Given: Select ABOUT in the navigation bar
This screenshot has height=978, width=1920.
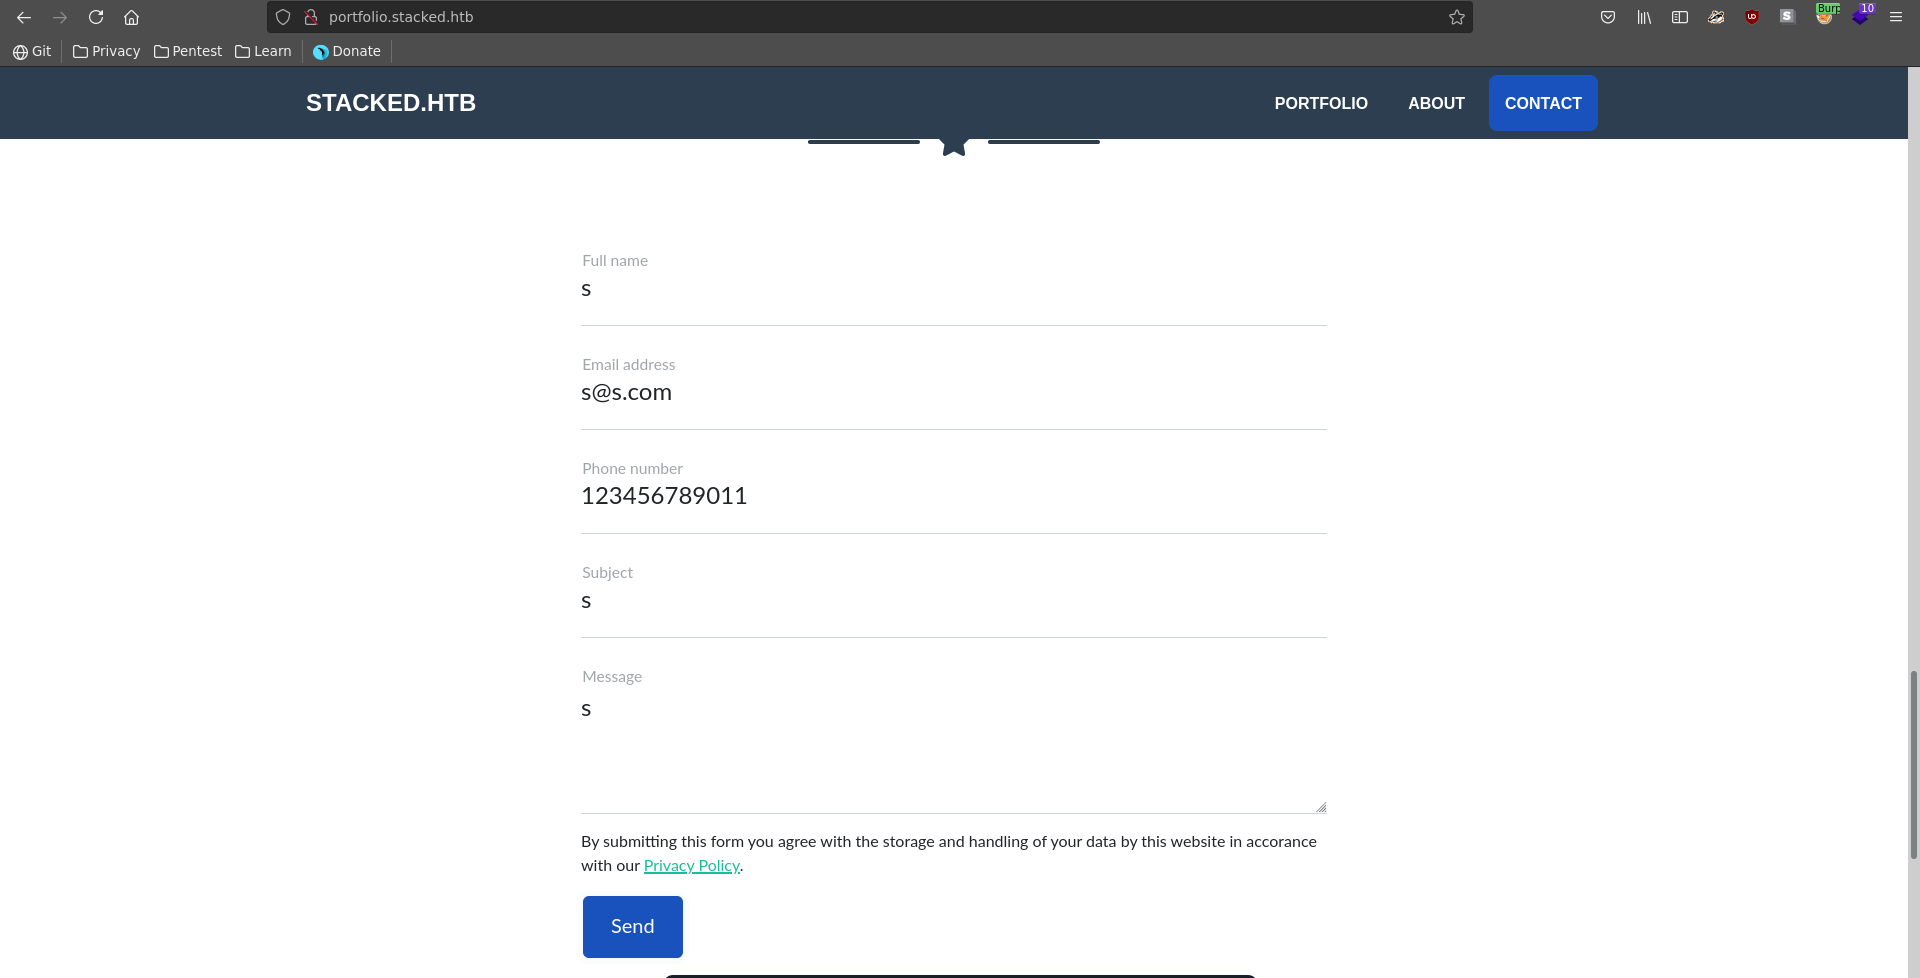Looking at the screenshot, I should (x=1436, y=103).
